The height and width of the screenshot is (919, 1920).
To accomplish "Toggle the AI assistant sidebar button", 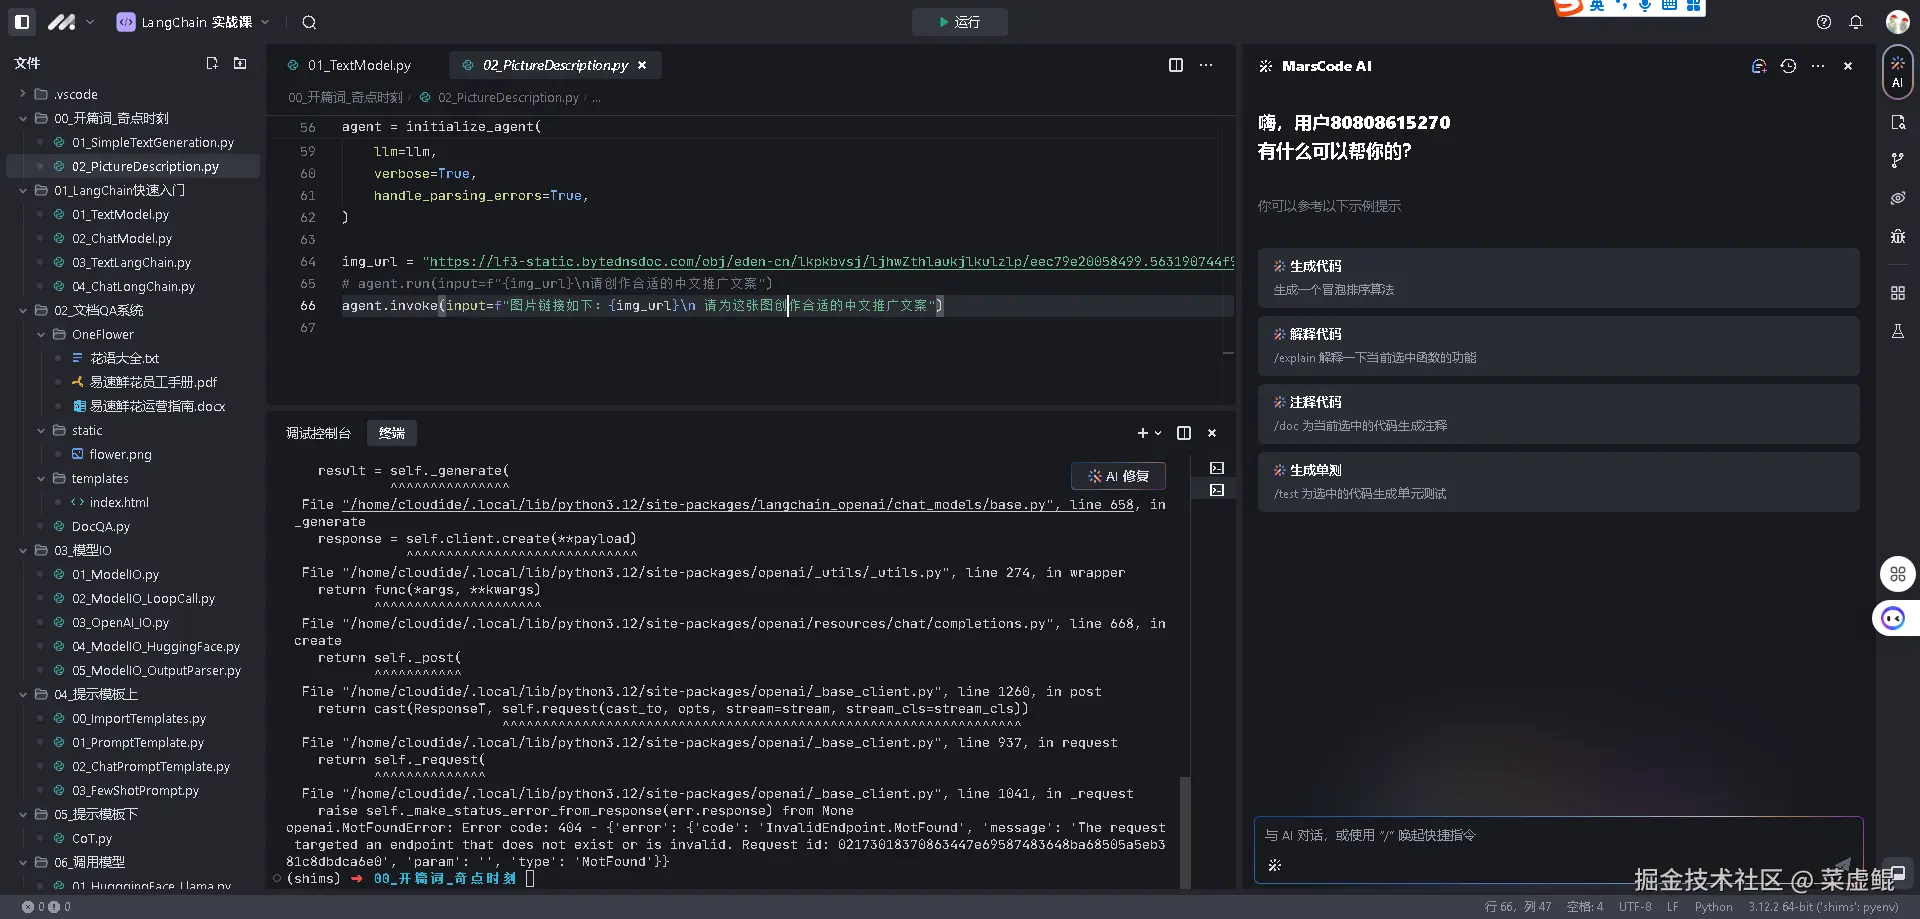I will (1897, 72).
